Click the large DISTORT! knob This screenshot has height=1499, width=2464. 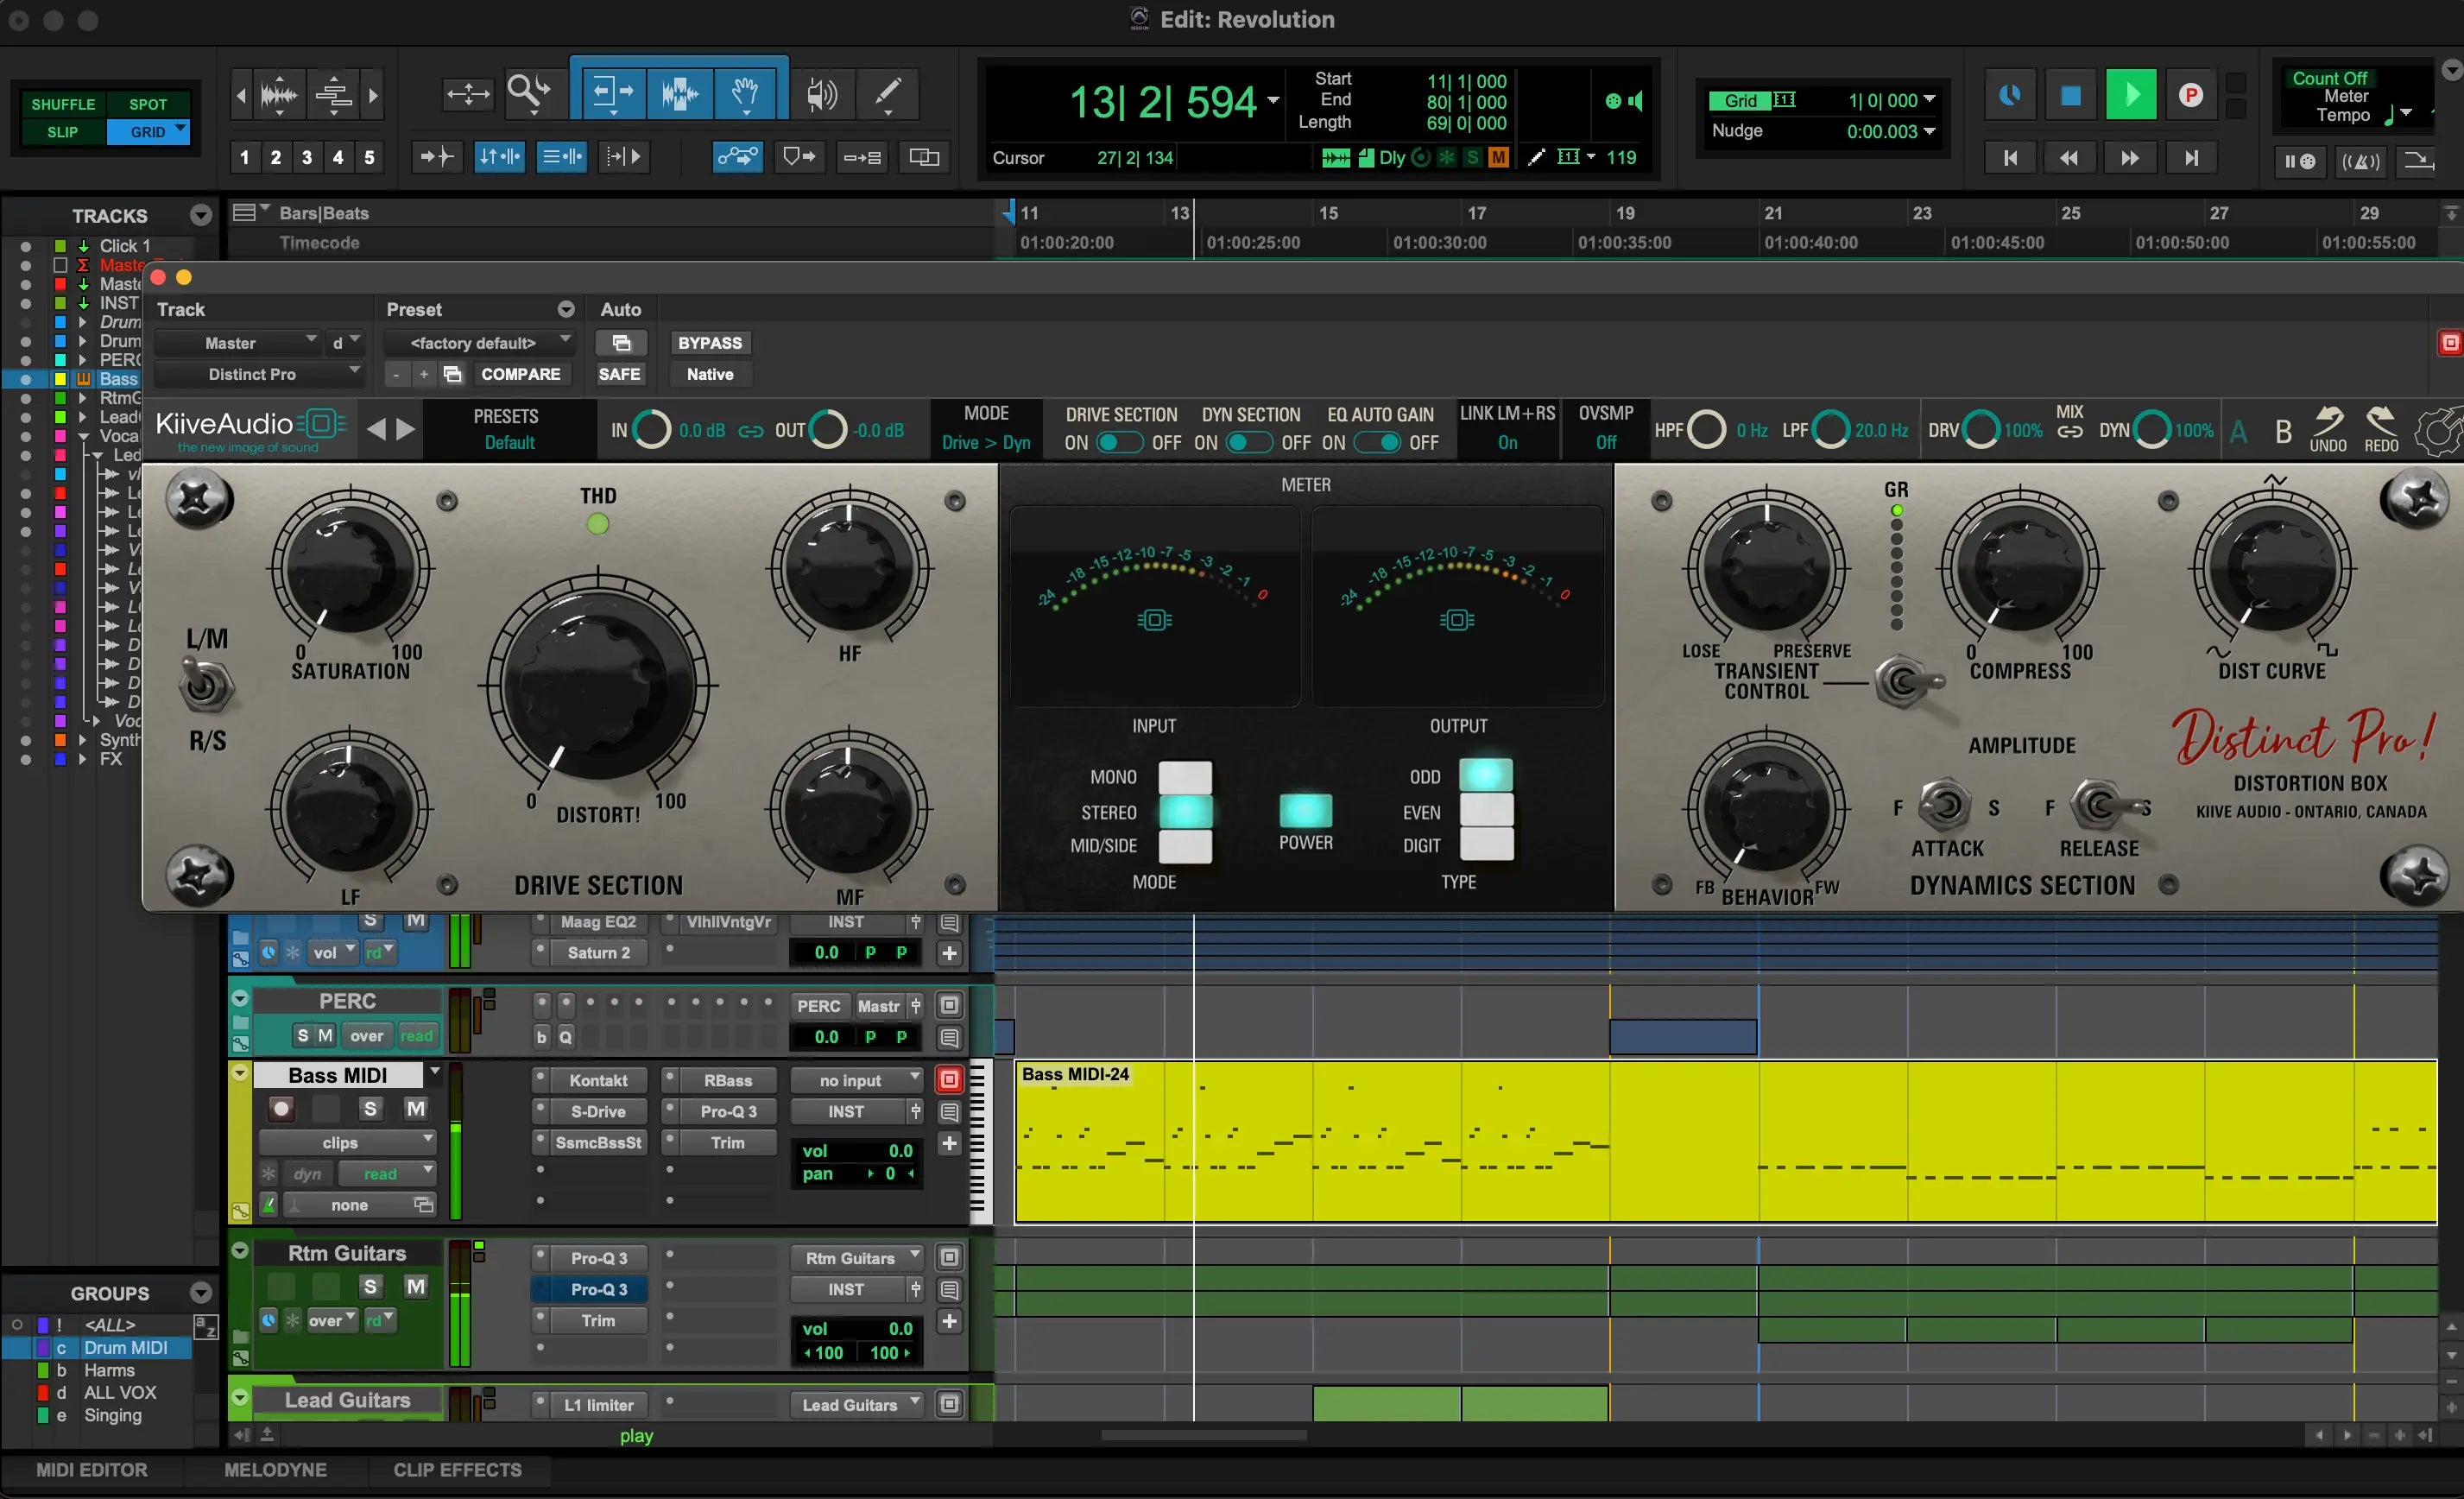(598, 686)
